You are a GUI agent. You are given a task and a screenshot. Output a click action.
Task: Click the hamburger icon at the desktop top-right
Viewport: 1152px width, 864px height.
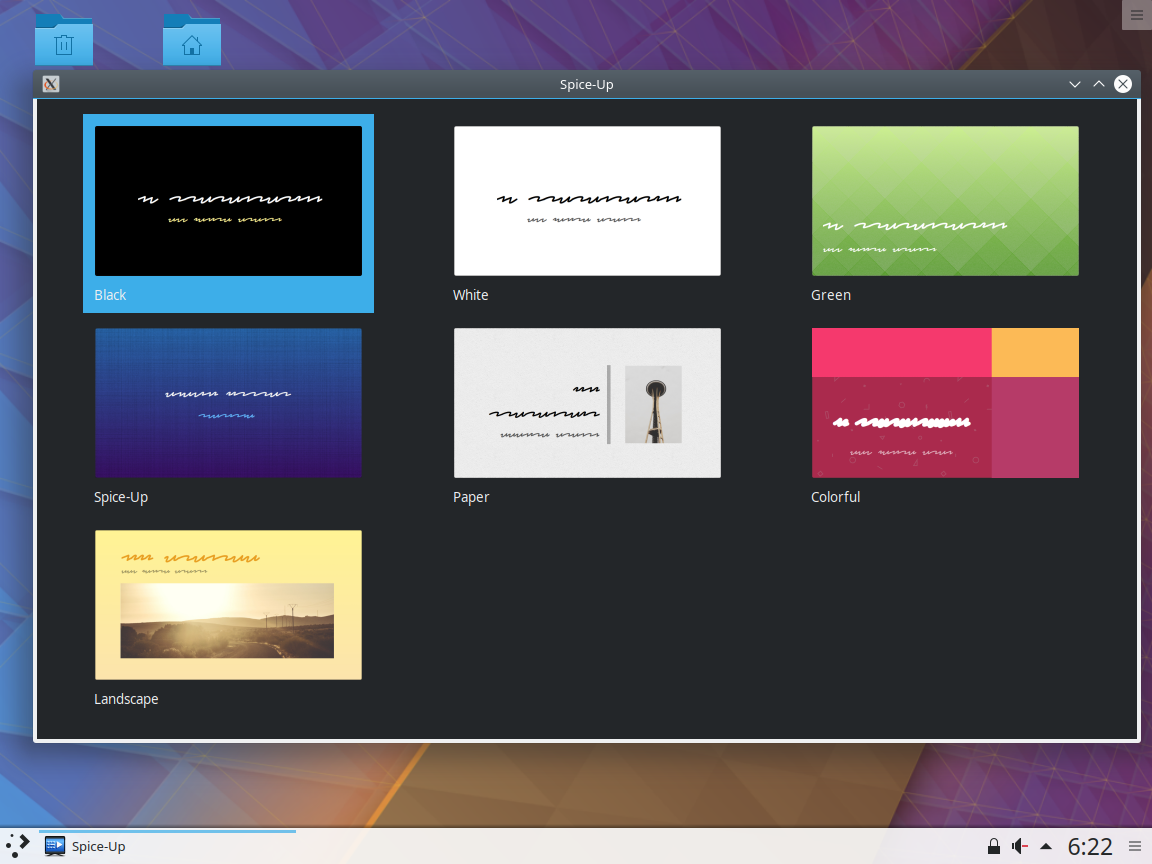(x=1136, y=15)
